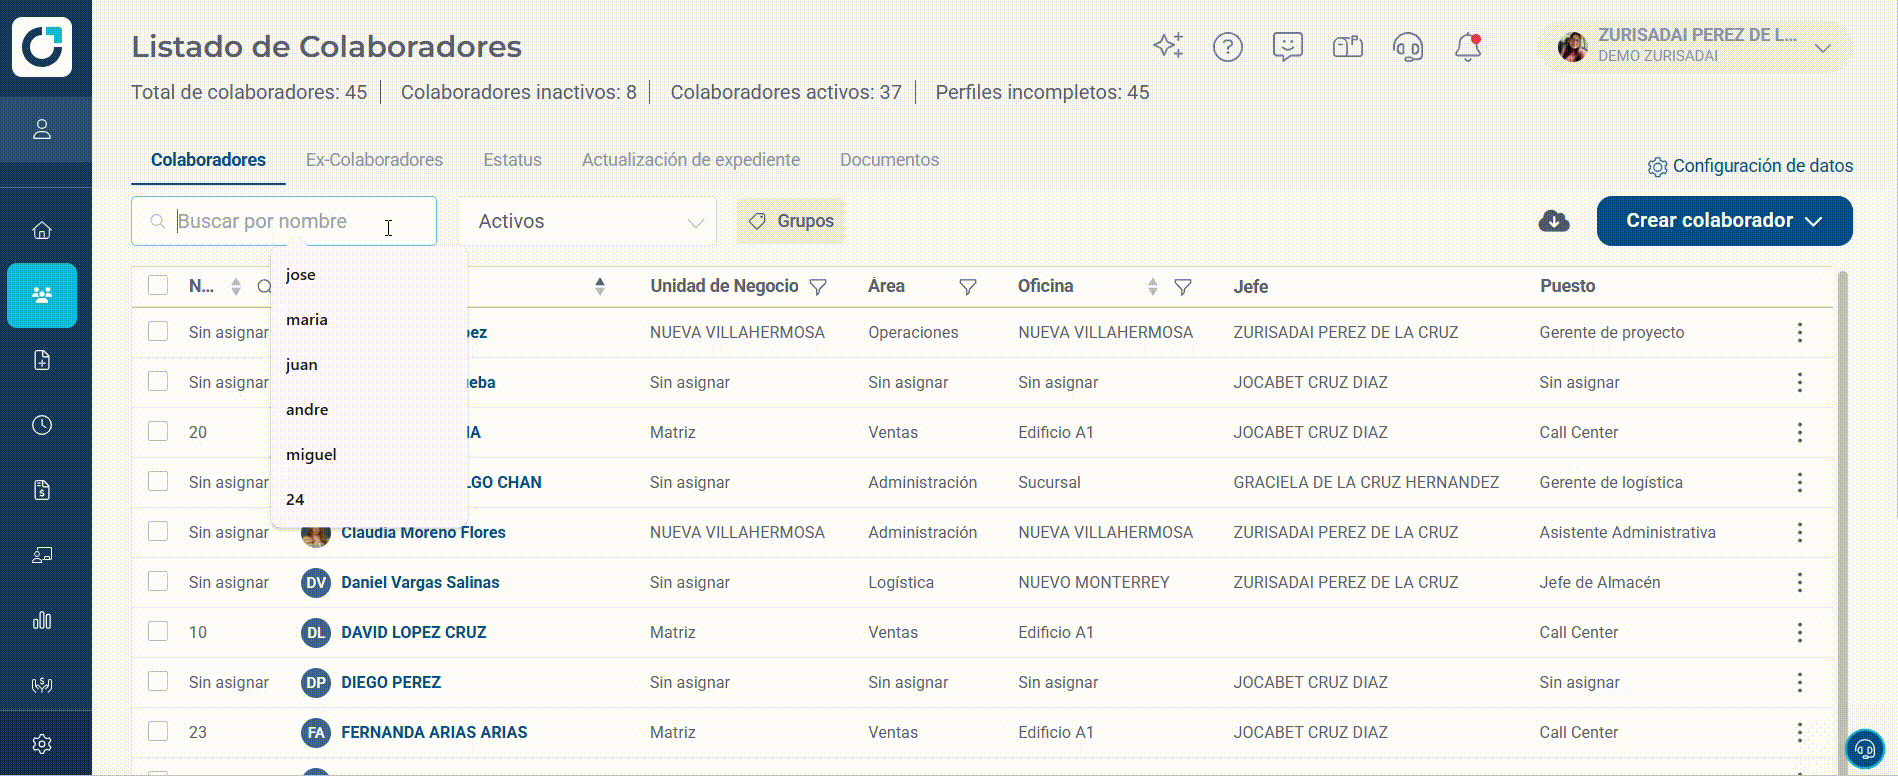
Task: Open the guide book icon in header
Action: click(x=1348, y=47)
